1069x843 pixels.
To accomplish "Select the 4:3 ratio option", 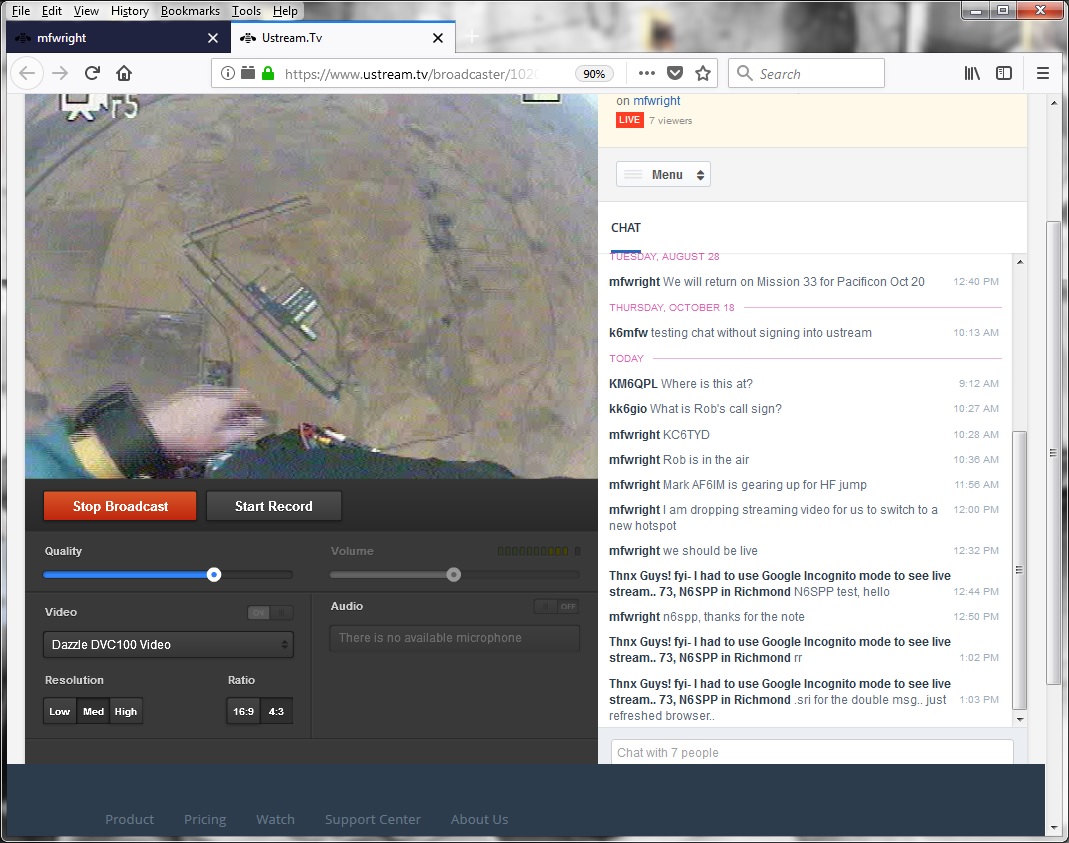I will (276, 712).
